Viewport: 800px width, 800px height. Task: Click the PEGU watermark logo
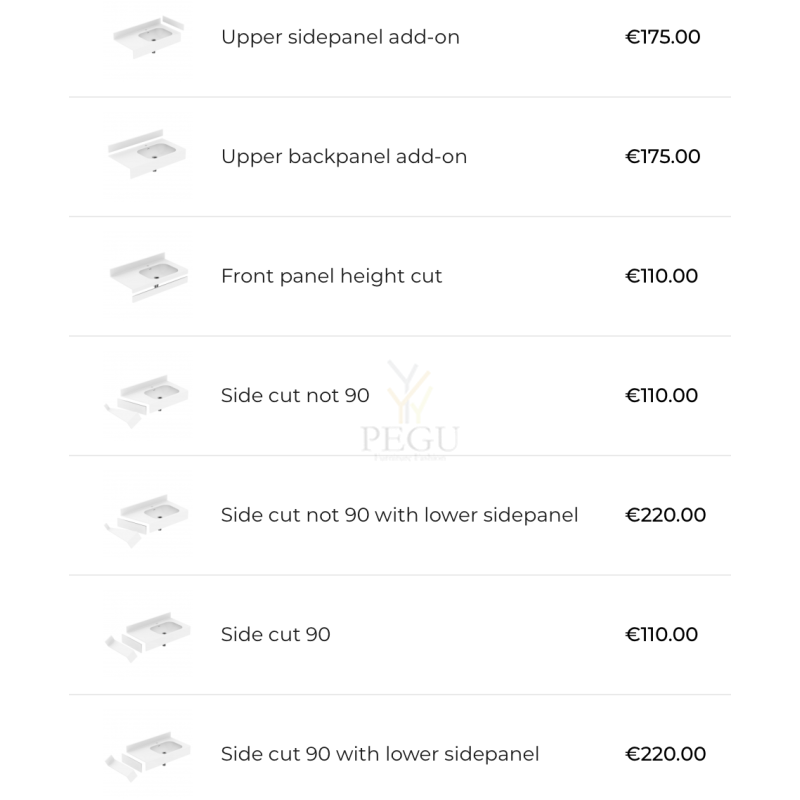[410, 410]
